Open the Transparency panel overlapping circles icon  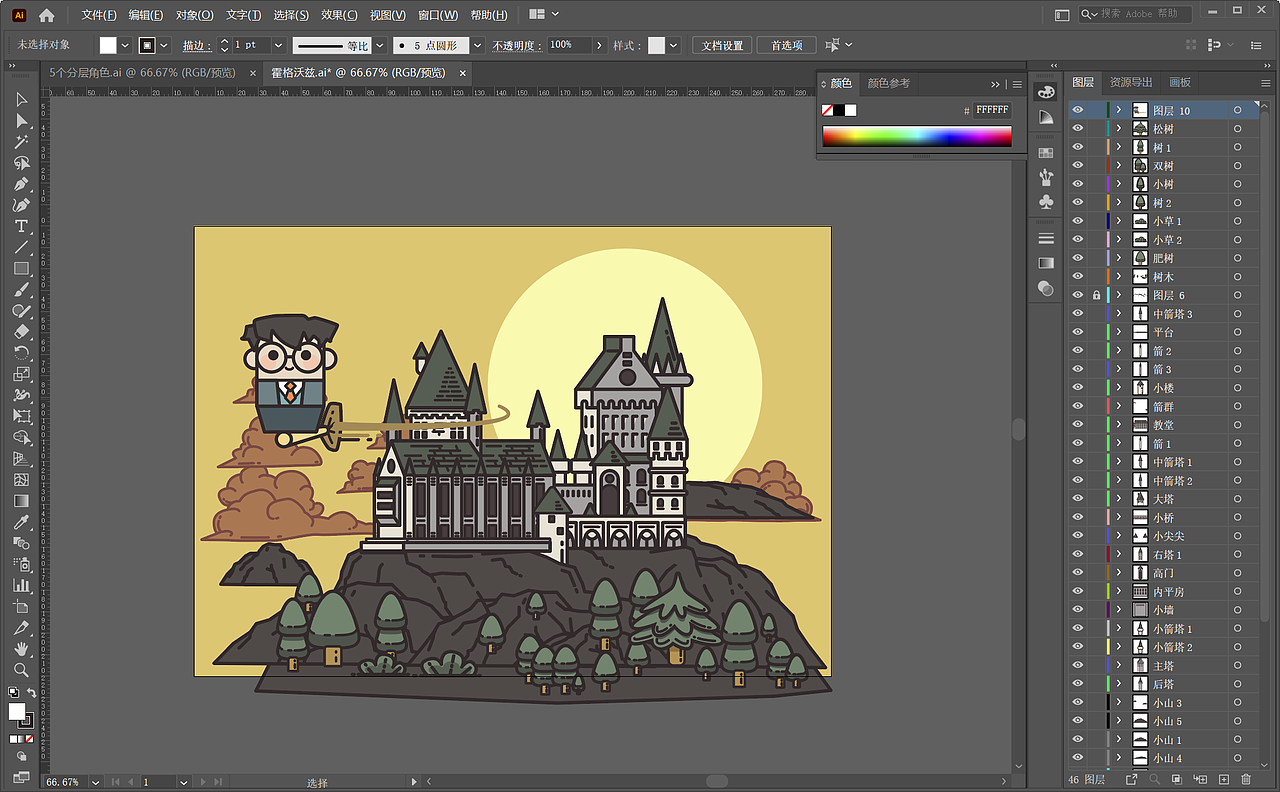[x=1046, y=288]
